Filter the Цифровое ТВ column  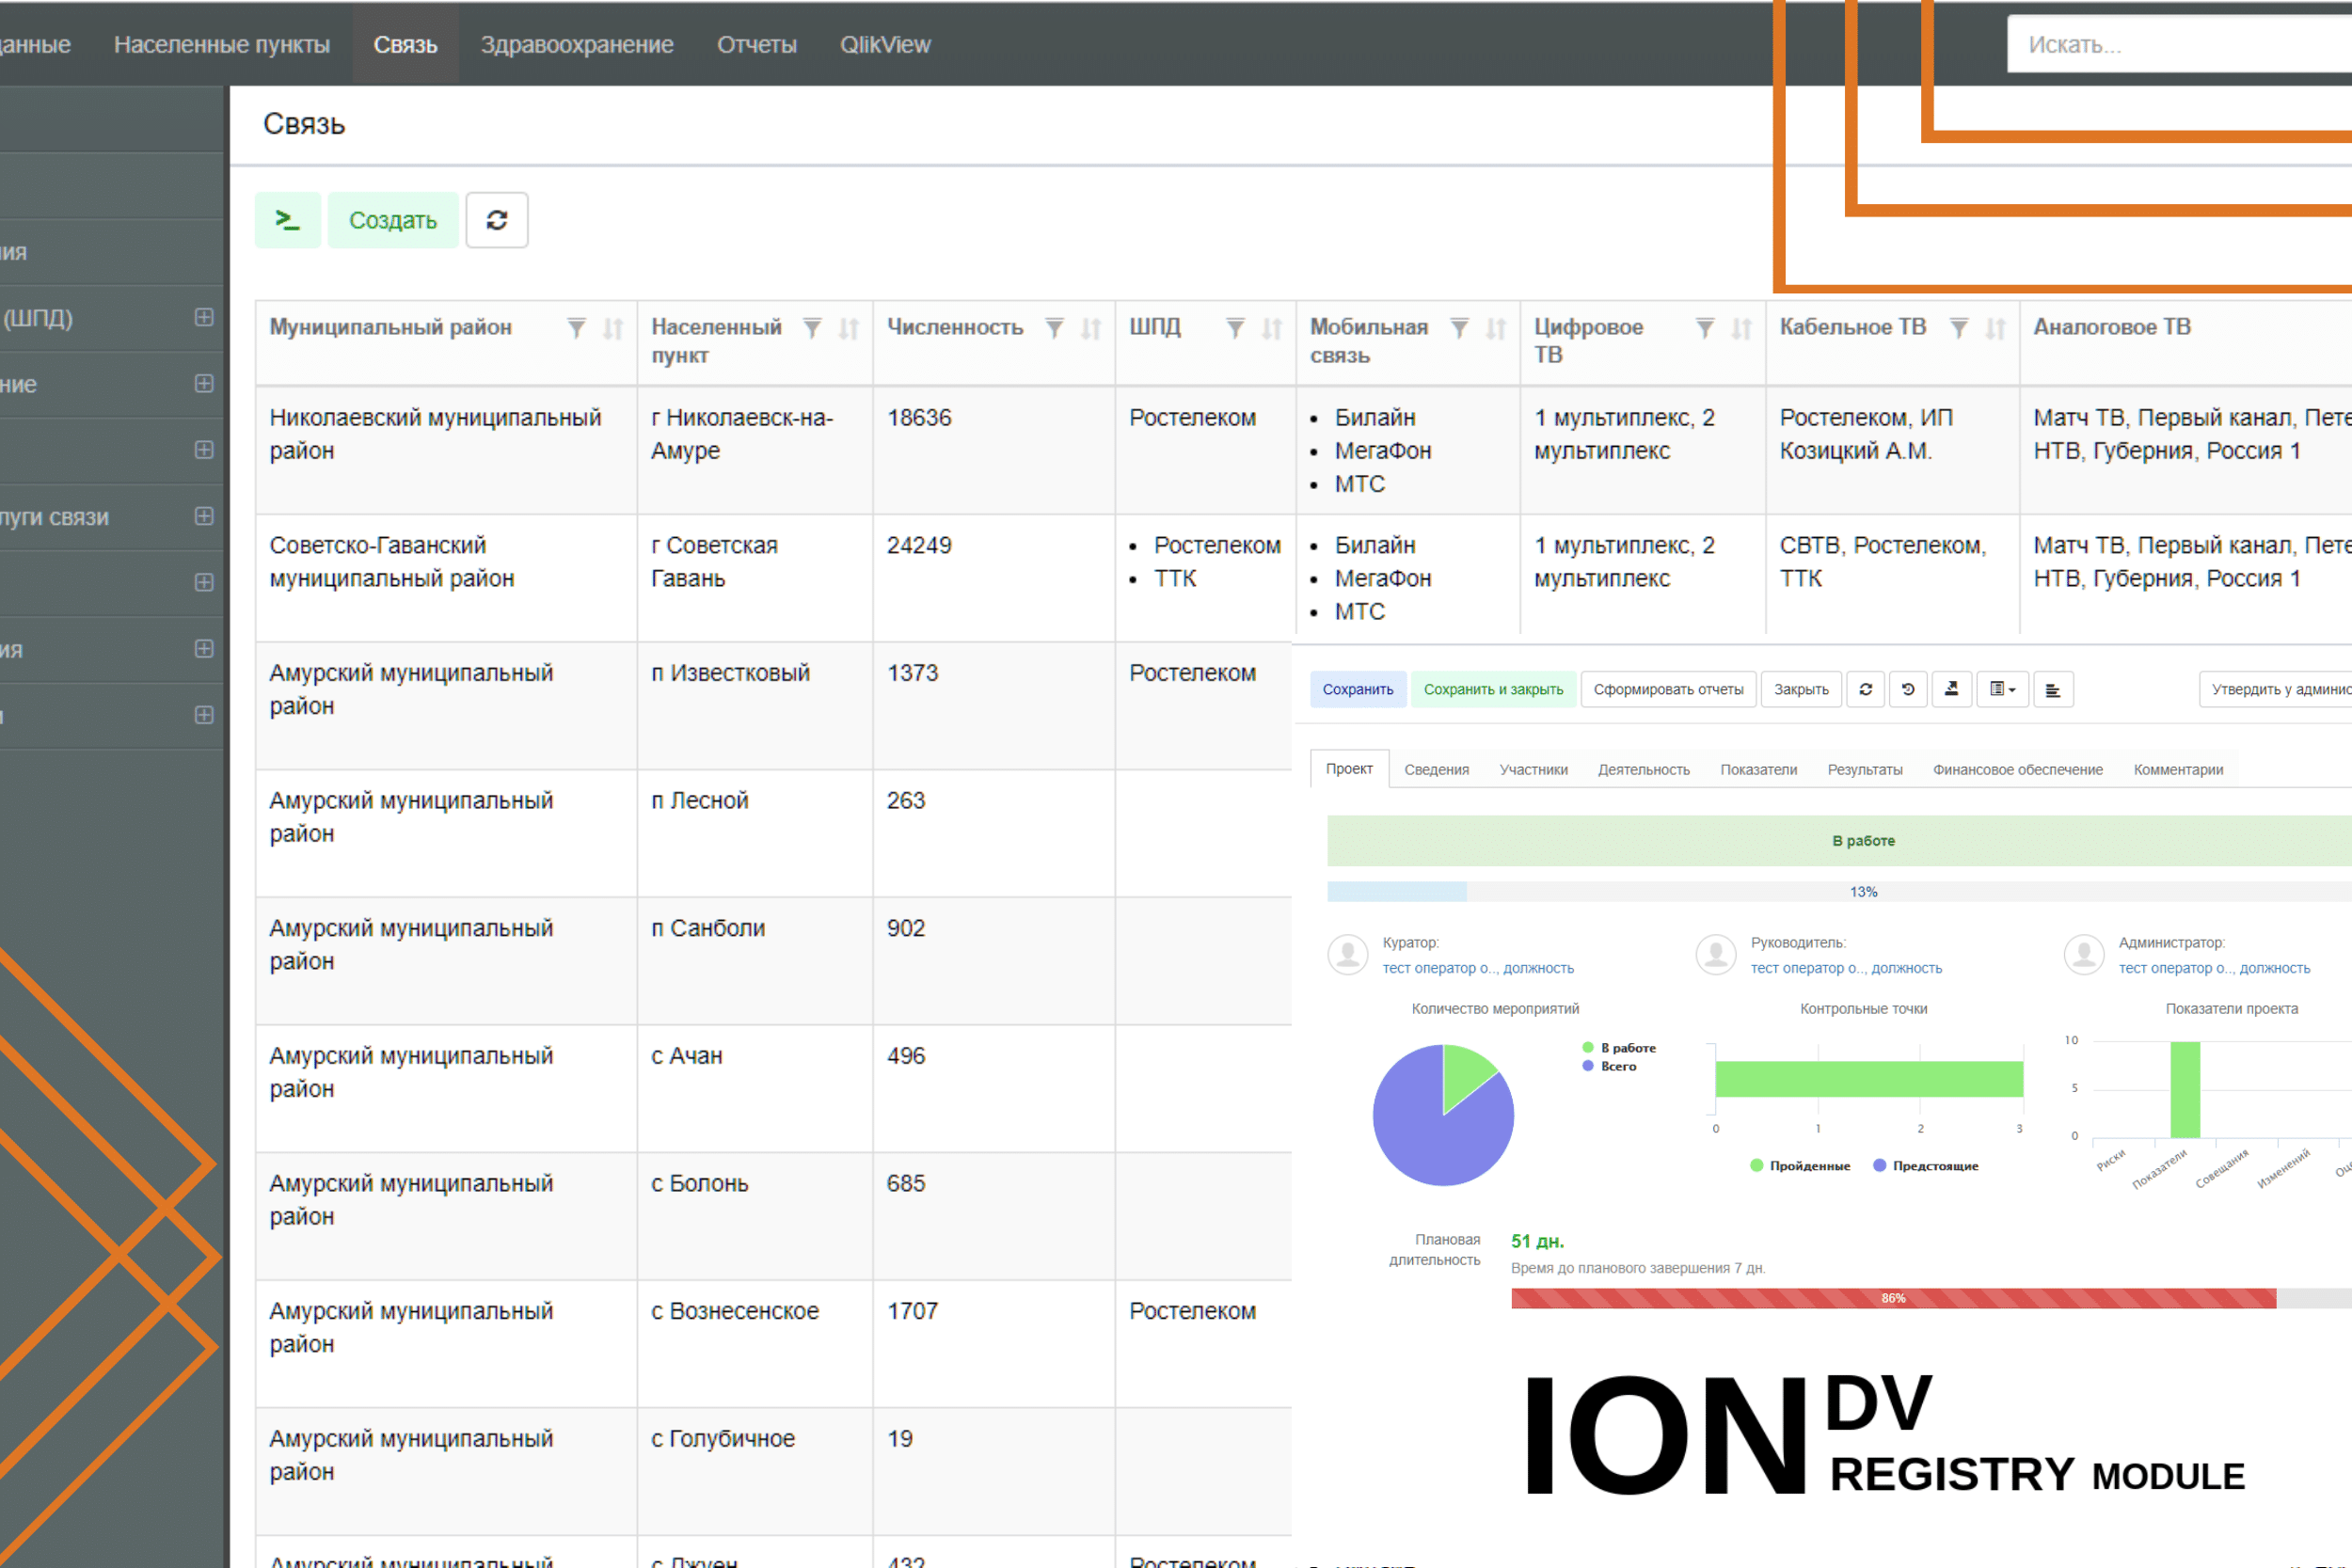click(1706, 328)
